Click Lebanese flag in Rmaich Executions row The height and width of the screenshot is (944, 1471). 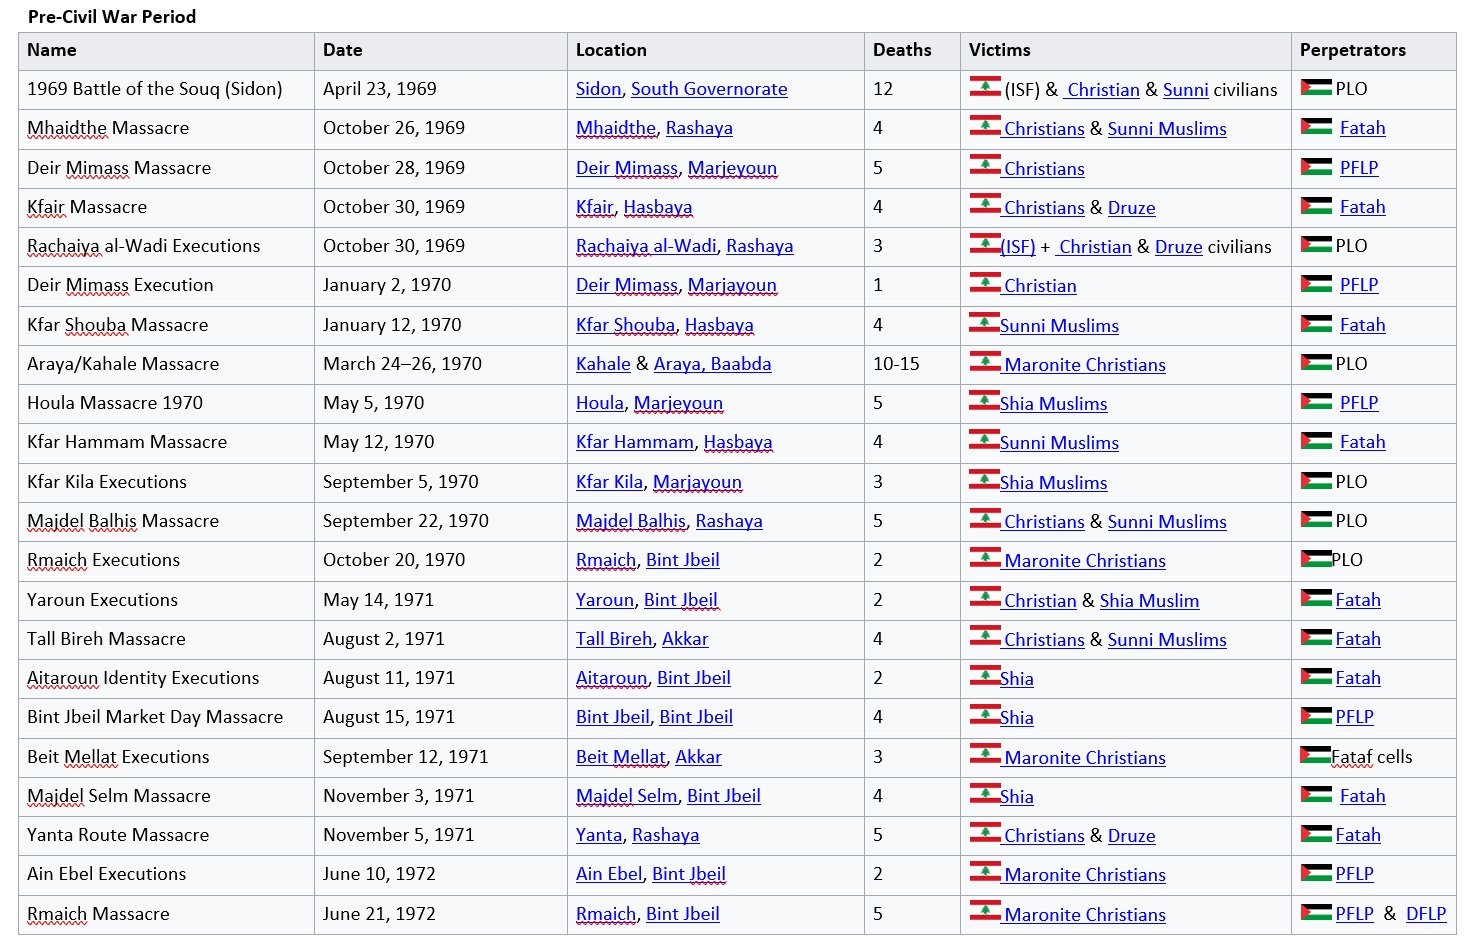coord(985,558)
